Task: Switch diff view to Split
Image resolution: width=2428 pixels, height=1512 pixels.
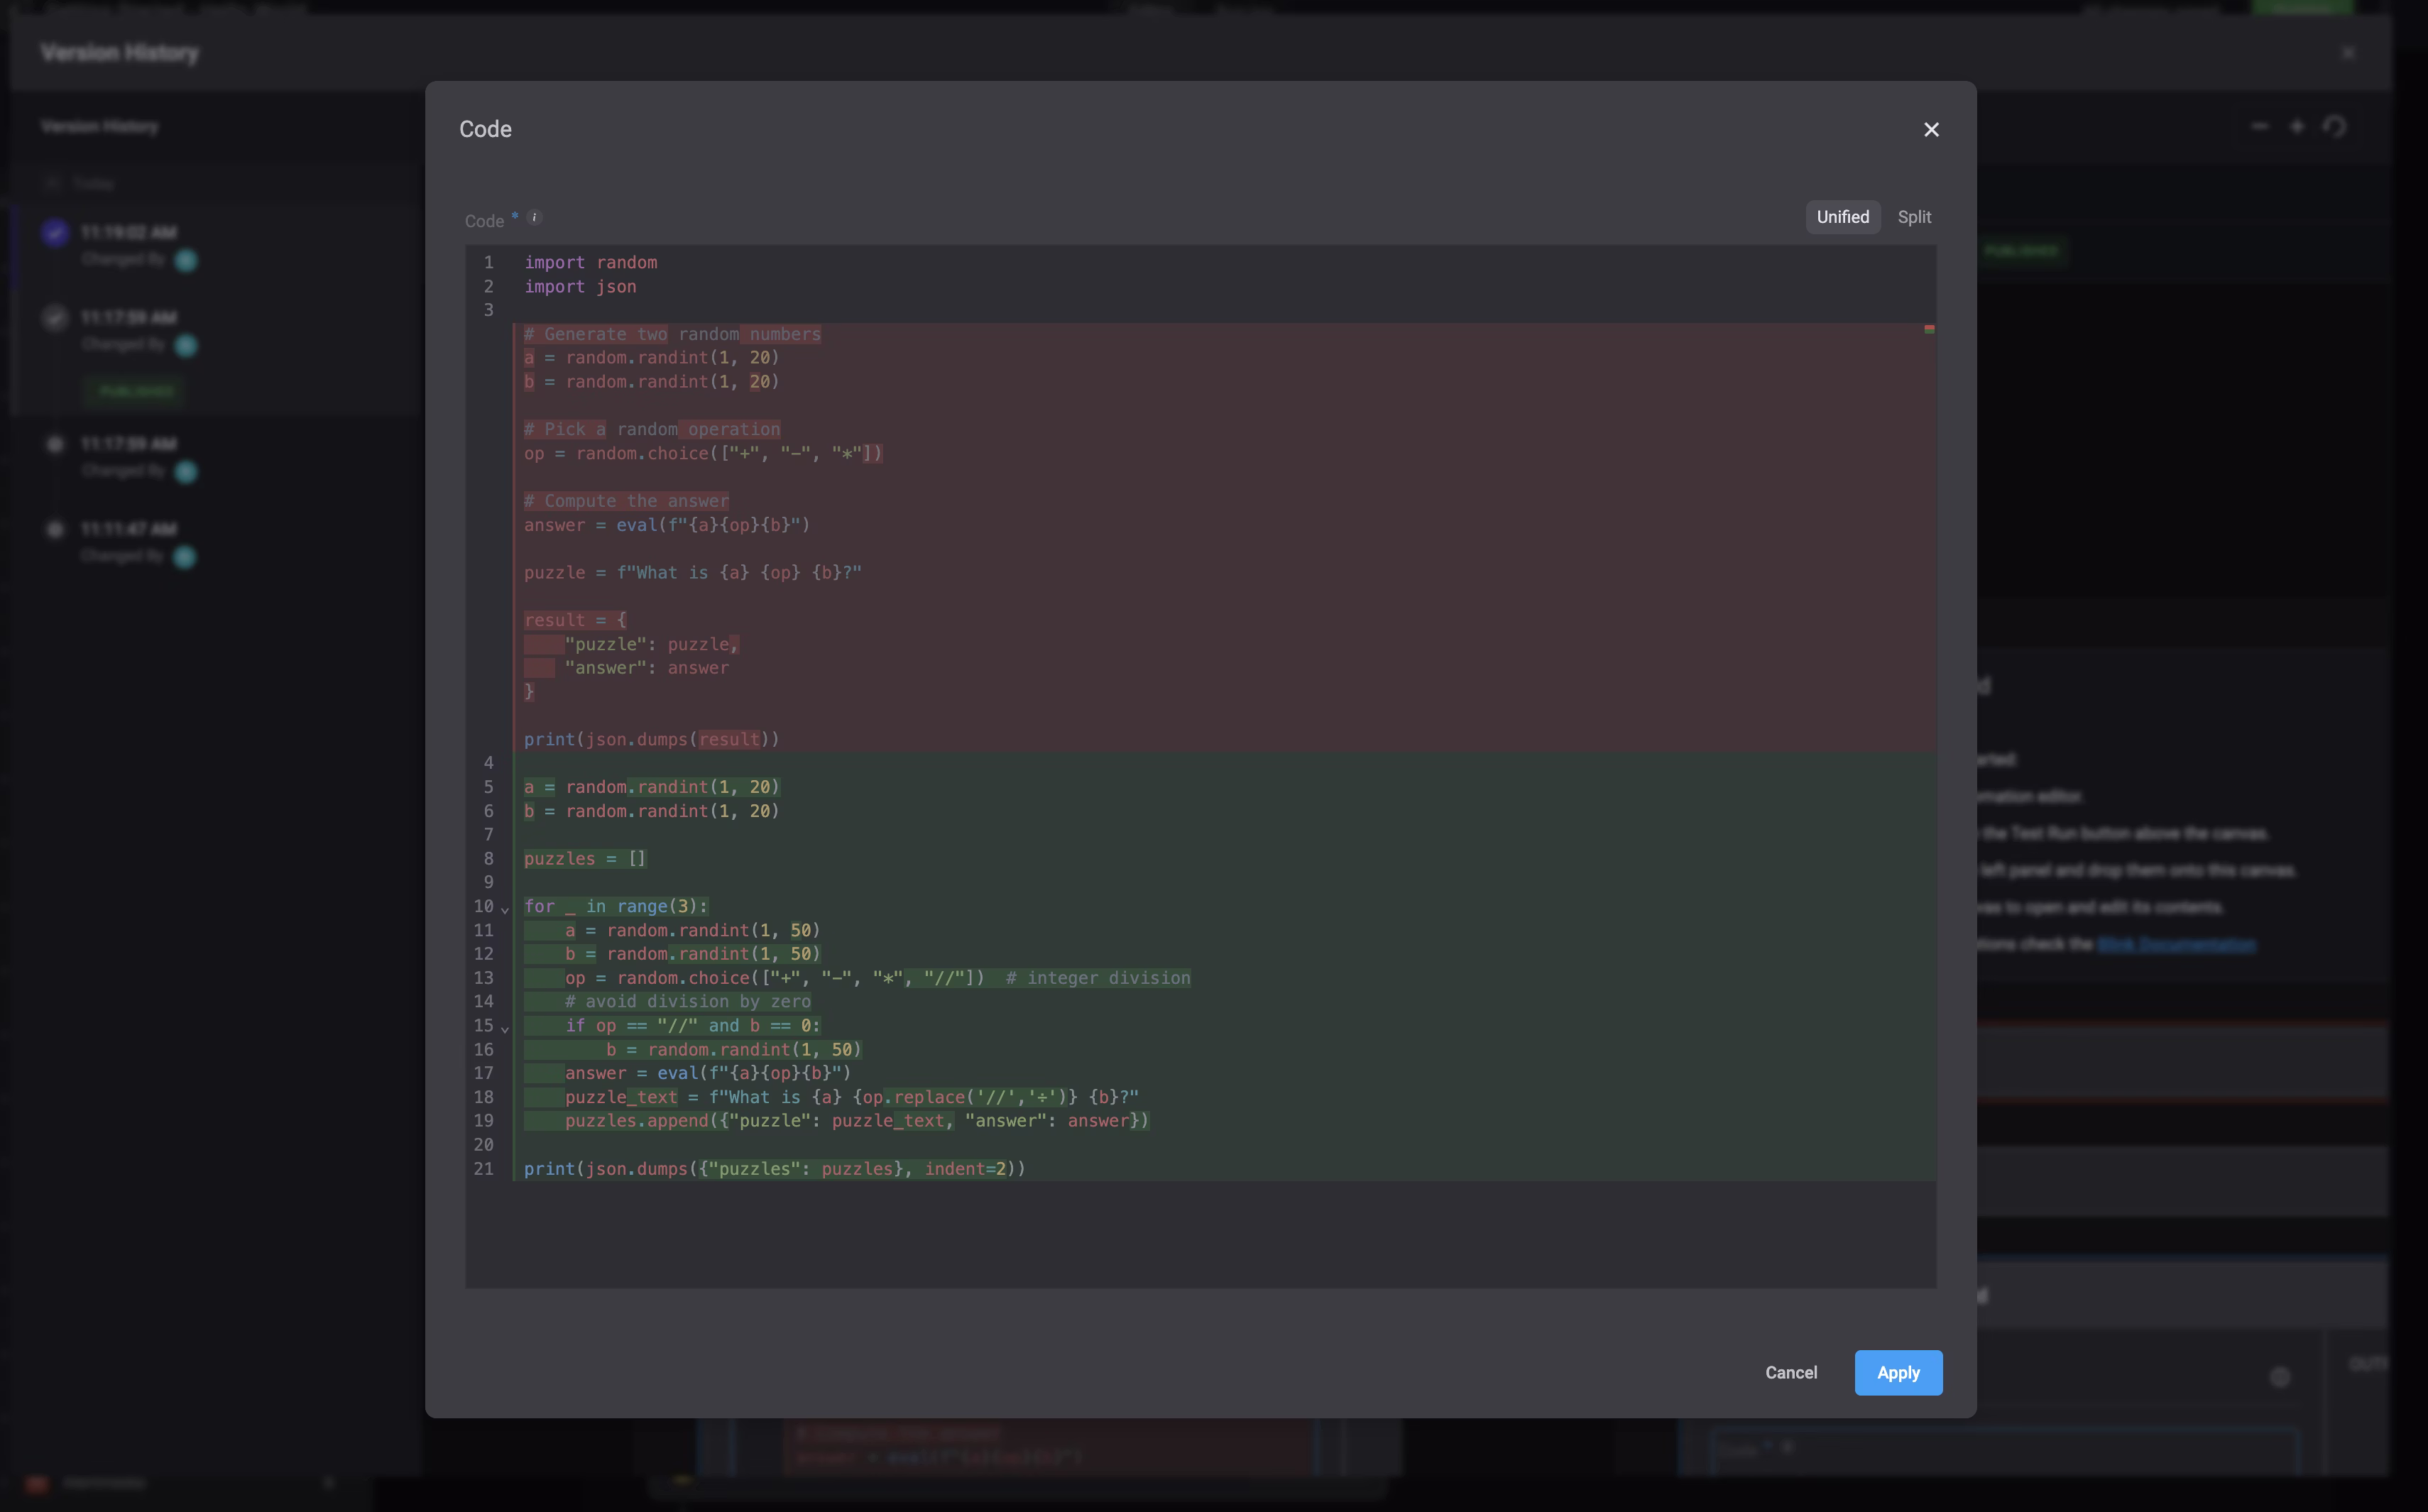Action: pyautogui.click(x=1914, y=217)
